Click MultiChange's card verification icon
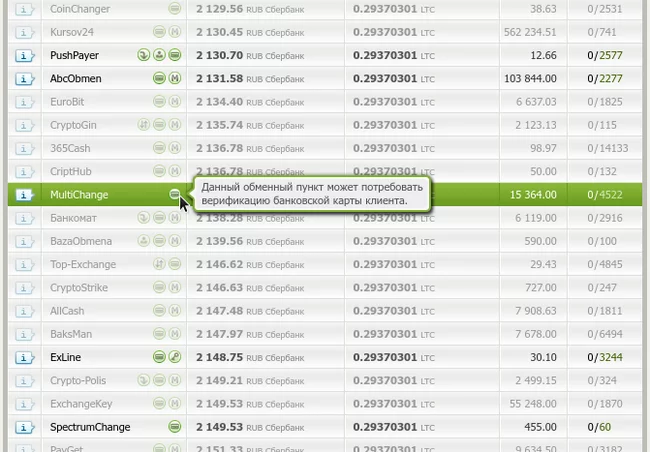650x452 pixels. [175, 194]
